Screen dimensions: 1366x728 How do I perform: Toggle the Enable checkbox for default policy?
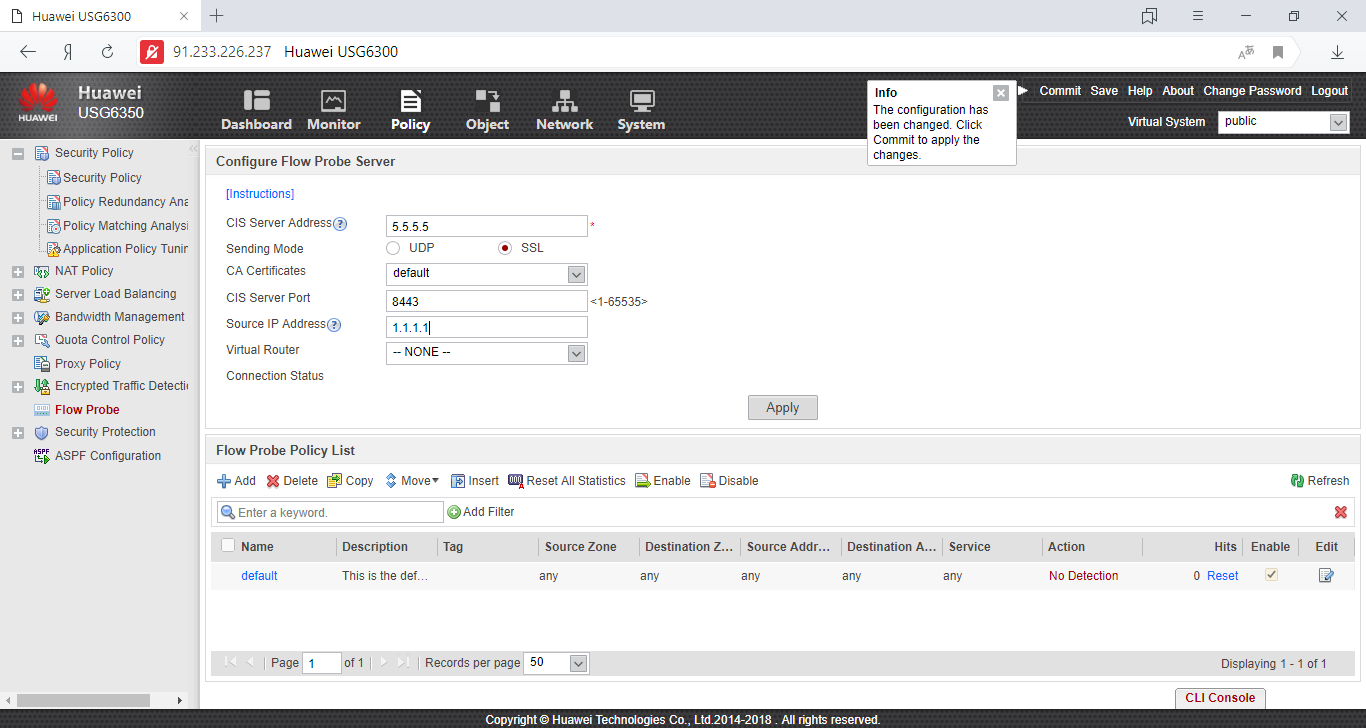(1271, 575)
